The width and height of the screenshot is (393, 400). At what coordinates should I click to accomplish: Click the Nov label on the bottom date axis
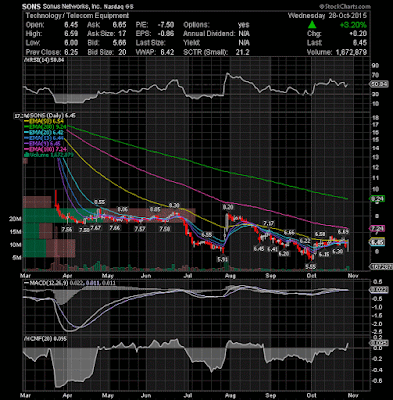tap(353, 396)
